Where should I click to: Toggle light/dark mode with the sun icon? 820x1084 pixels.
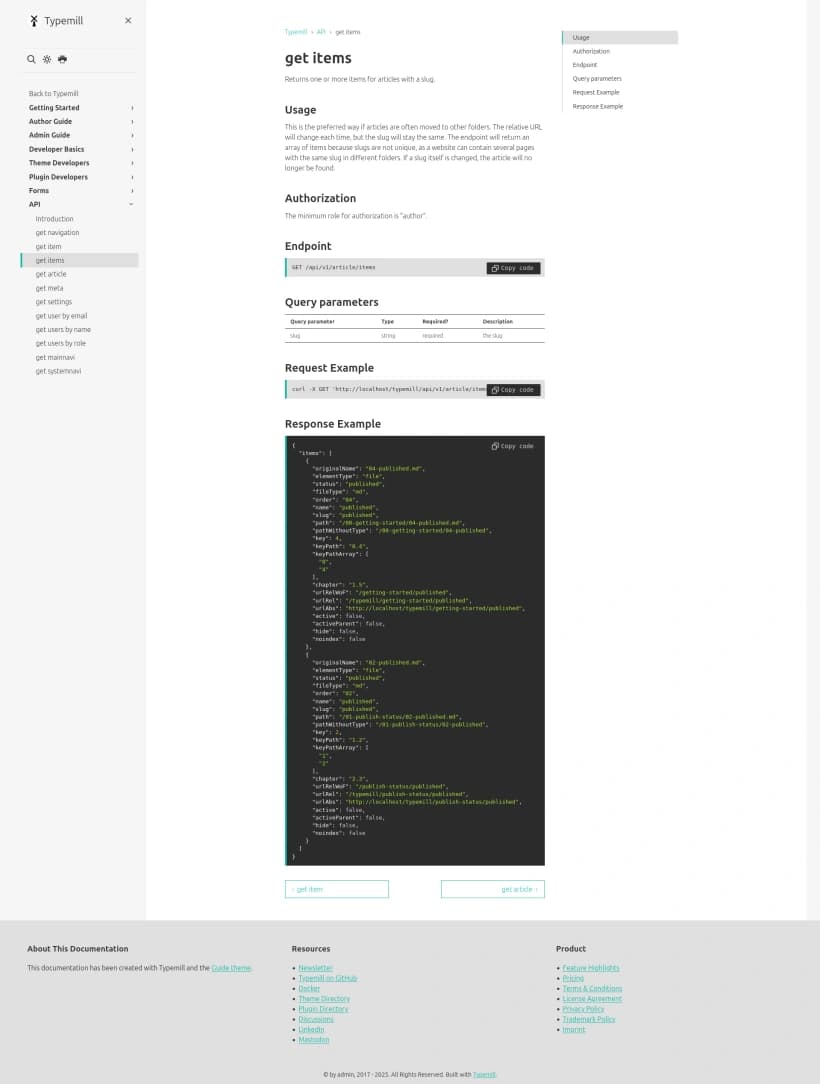click(x=47, y=60)
